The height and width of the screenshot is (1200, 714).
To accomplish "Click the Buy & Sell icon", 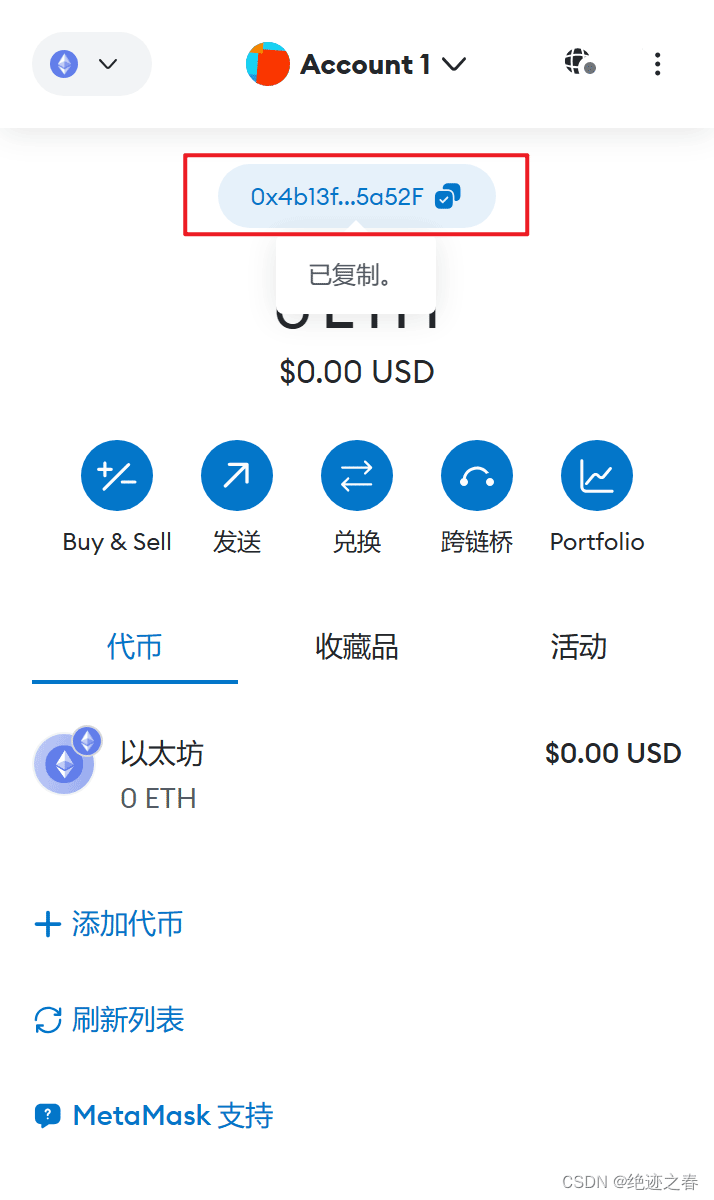I will (x=117, y=475).
